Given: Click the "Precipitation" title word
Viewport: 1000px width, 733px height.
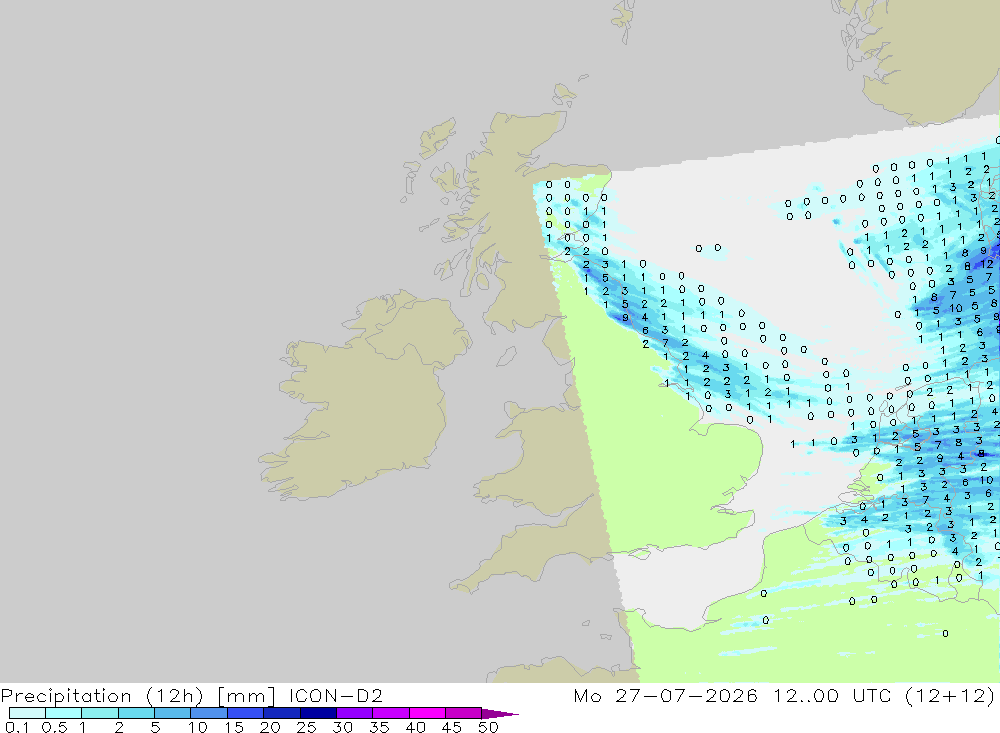Looking at the screenshot, I should (x=66, y=696).
